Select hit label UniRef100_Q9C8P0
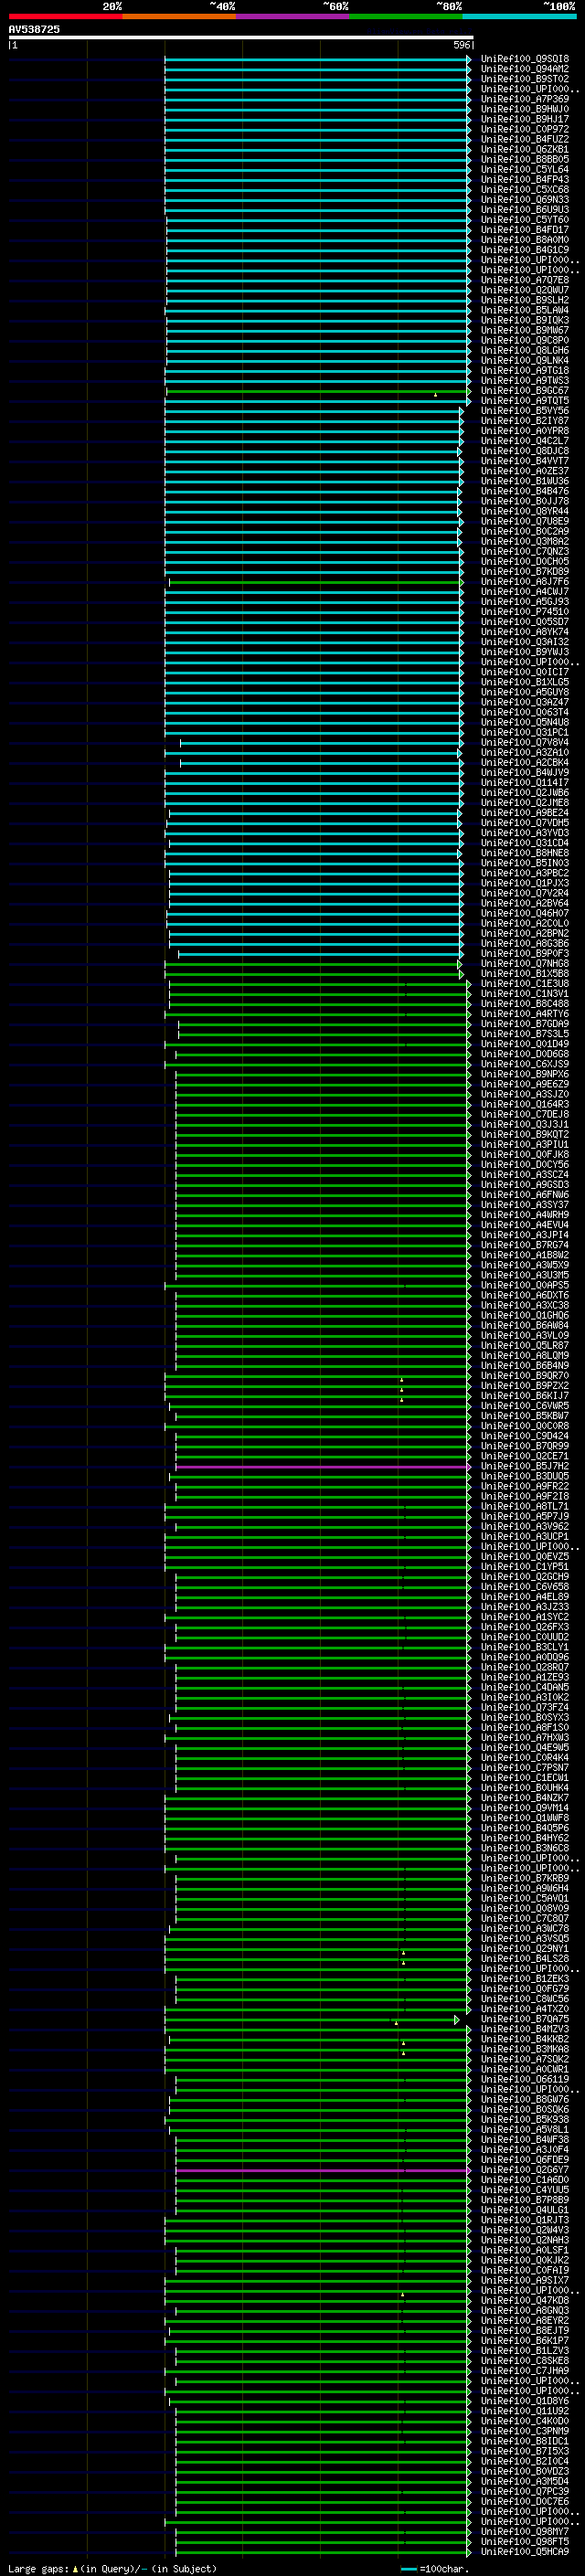Image resolution: width=585 pixels, height=2576 pixels. coord(525,340)
